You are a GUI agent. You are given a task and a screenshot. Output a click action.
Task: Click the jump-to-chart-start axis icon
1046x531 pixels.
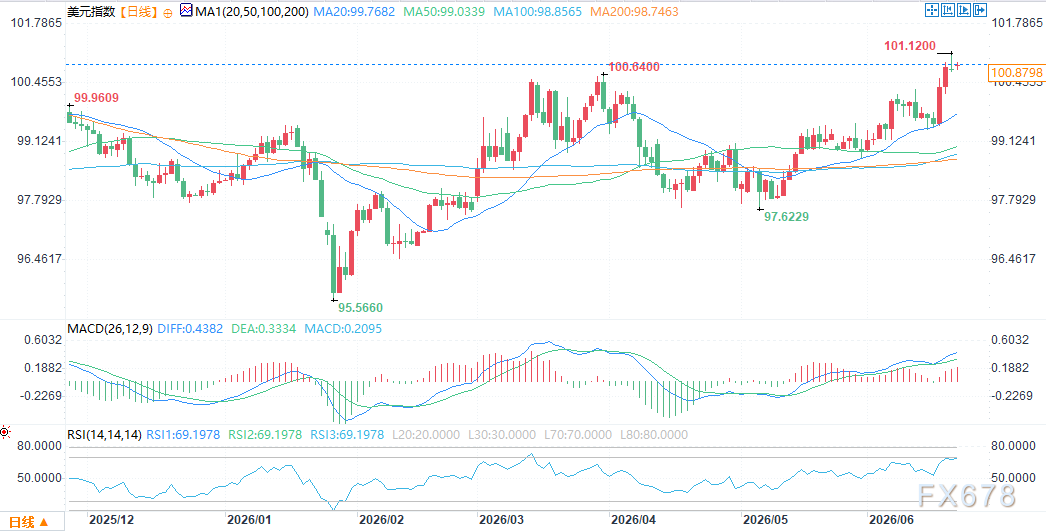[948, 10]
